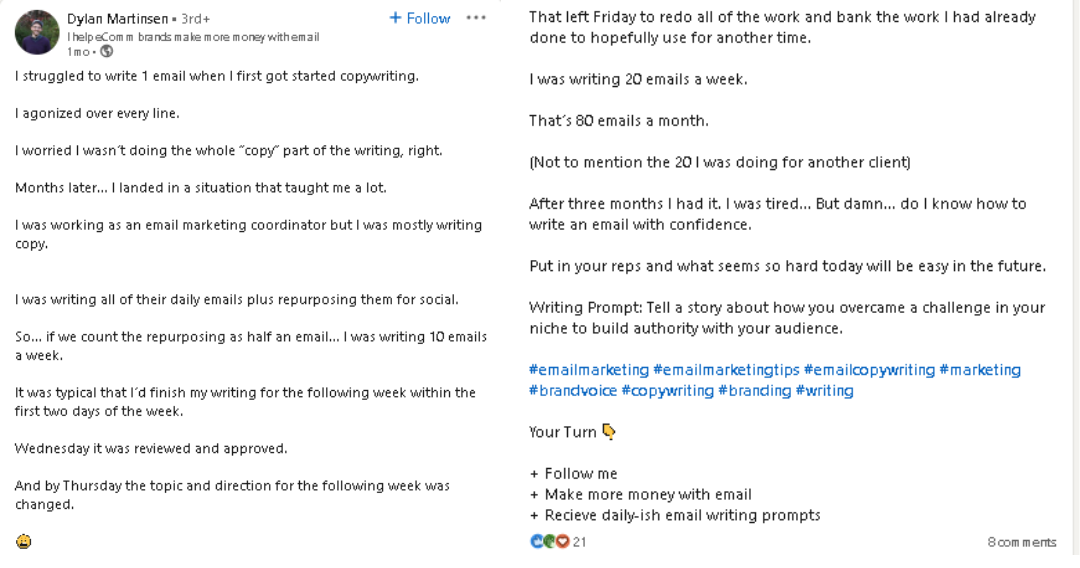Screen dimensions: 1080x568
Task: Open the three-dot post options menu
Action: tap(476, 18)
